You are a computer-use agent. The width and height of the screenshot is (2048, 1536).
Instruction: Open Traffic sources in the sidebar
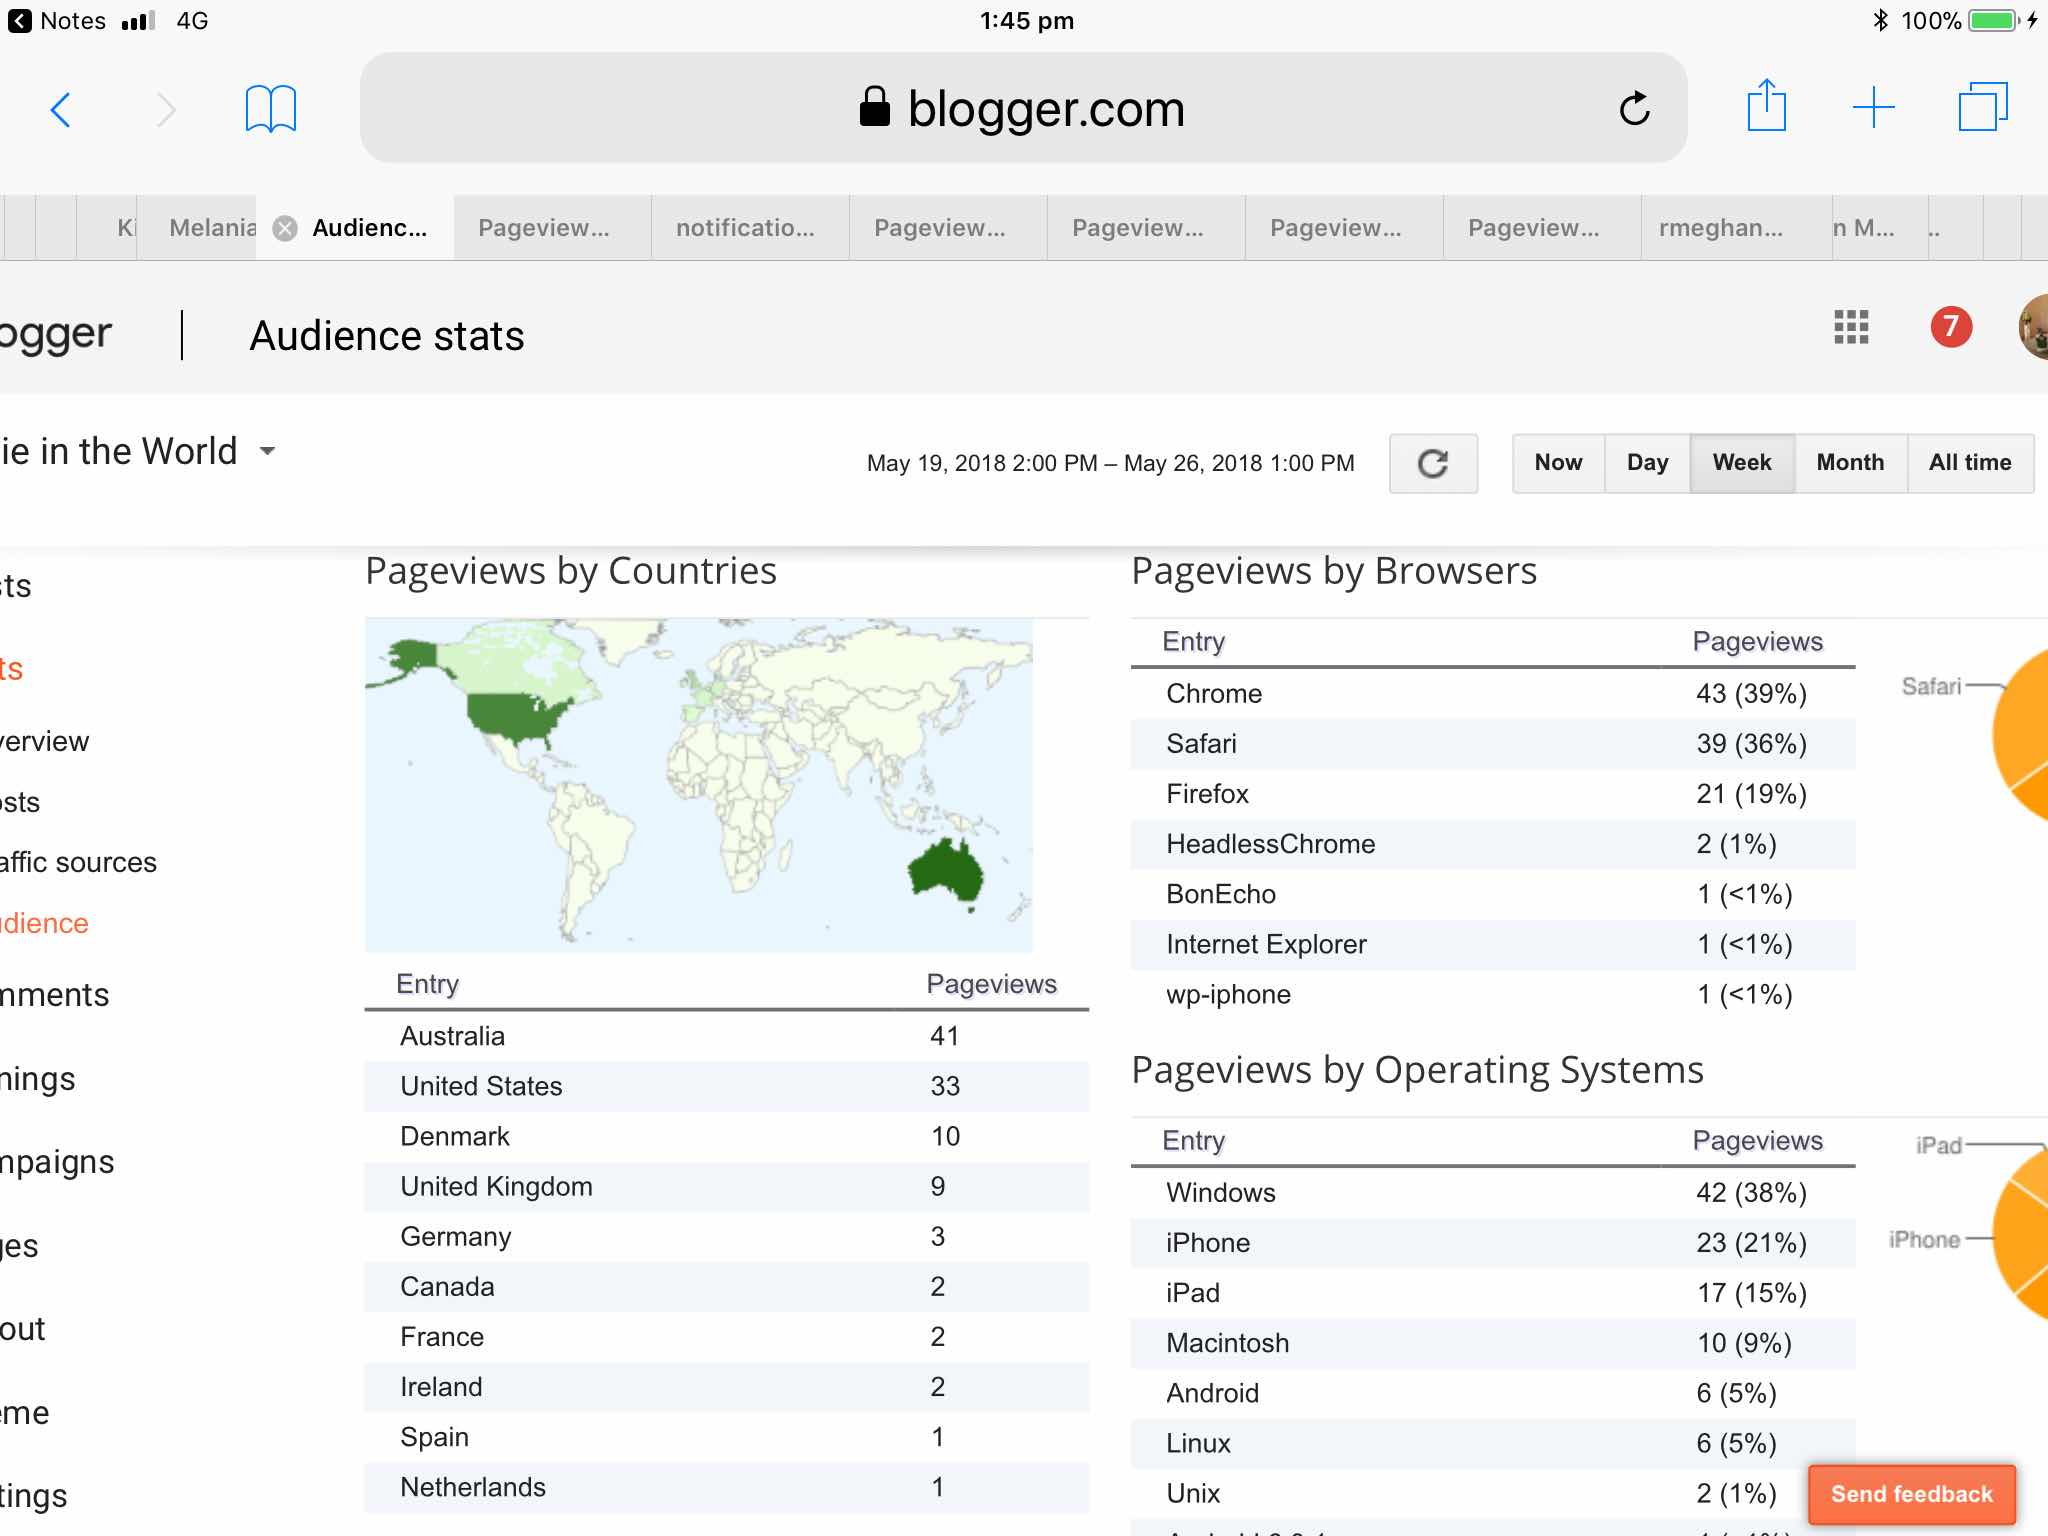point(80,863)
